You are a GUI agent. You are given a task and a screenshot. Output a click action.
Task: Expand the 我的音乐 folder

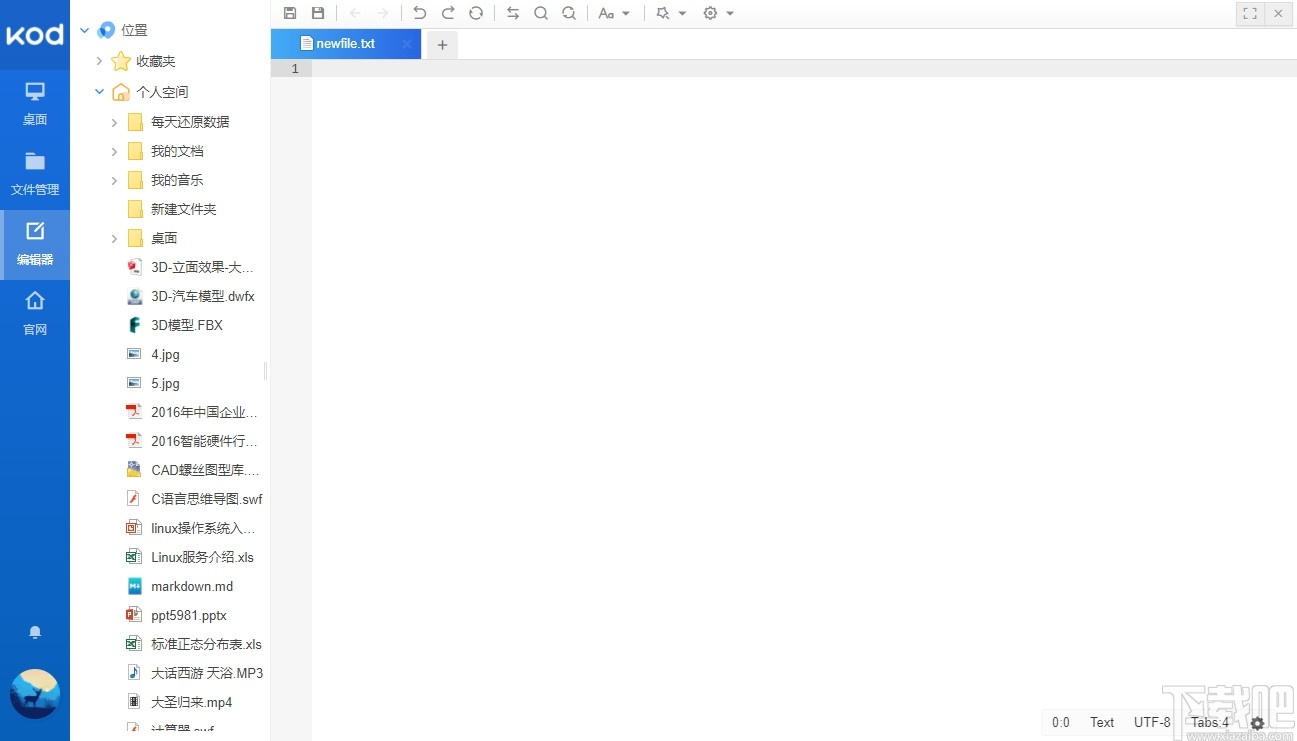[x=114, y=180]
